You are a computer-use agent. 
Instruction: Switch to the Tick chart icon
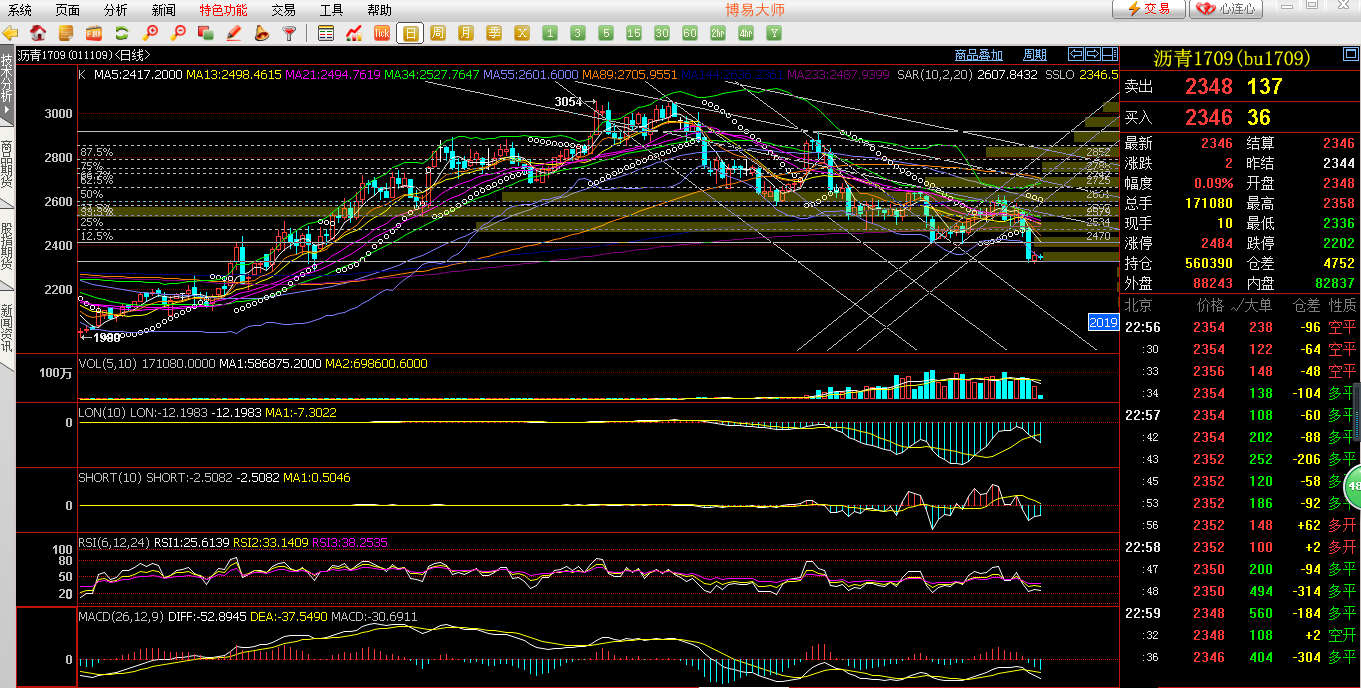point(382,33)
